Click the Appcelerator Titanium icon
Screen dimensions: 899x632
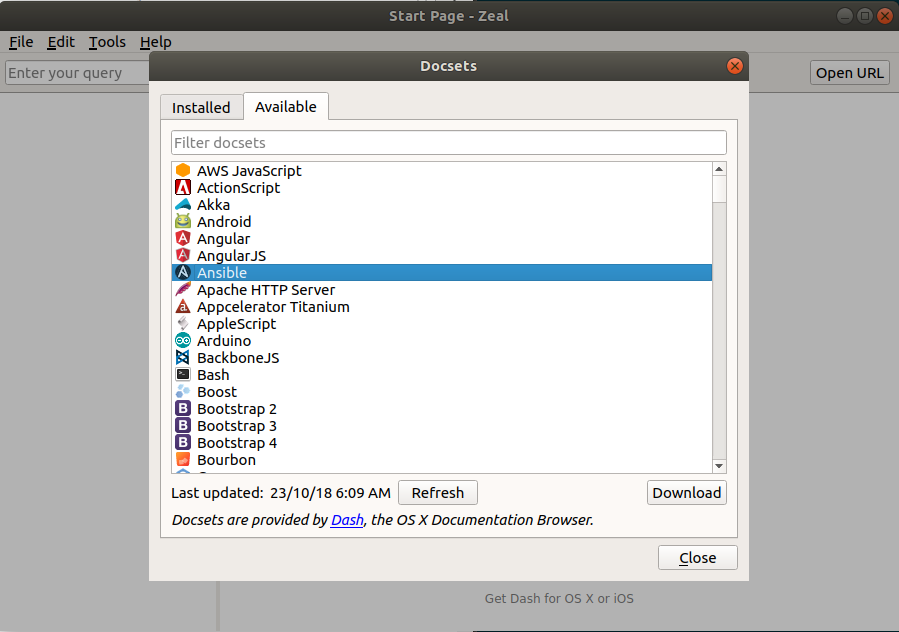[x=183, y=306]
